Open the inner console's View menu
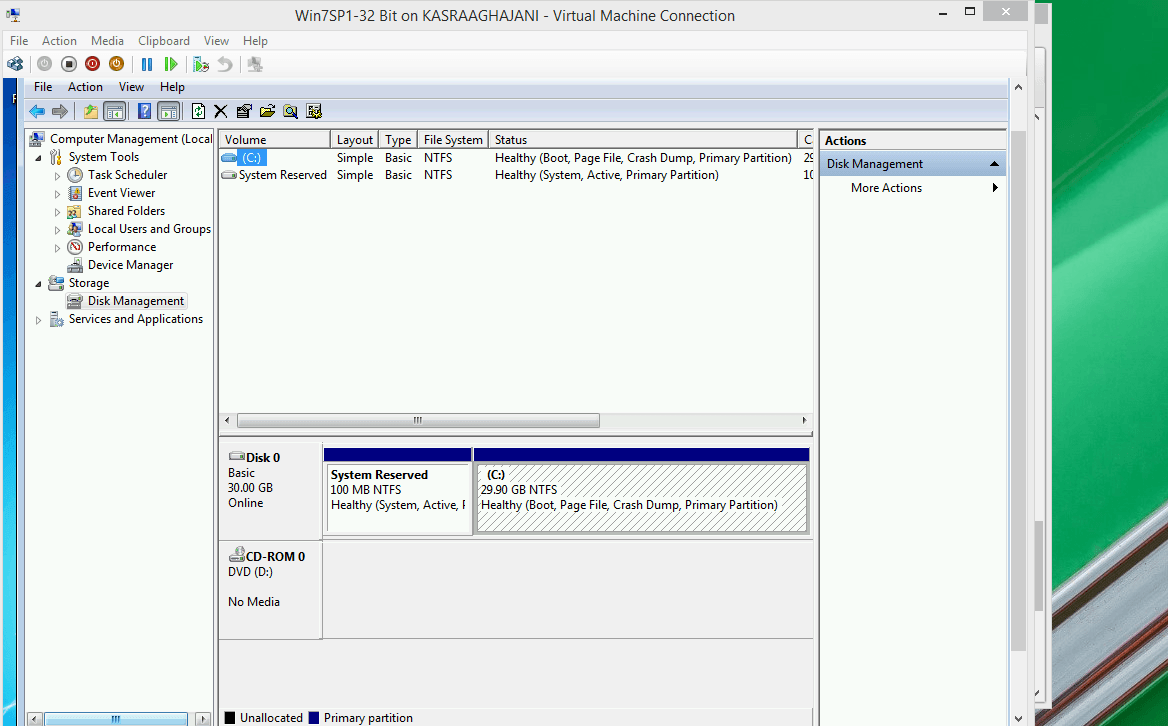Screen dimensions: 1168x726 [x=131, y=87]
